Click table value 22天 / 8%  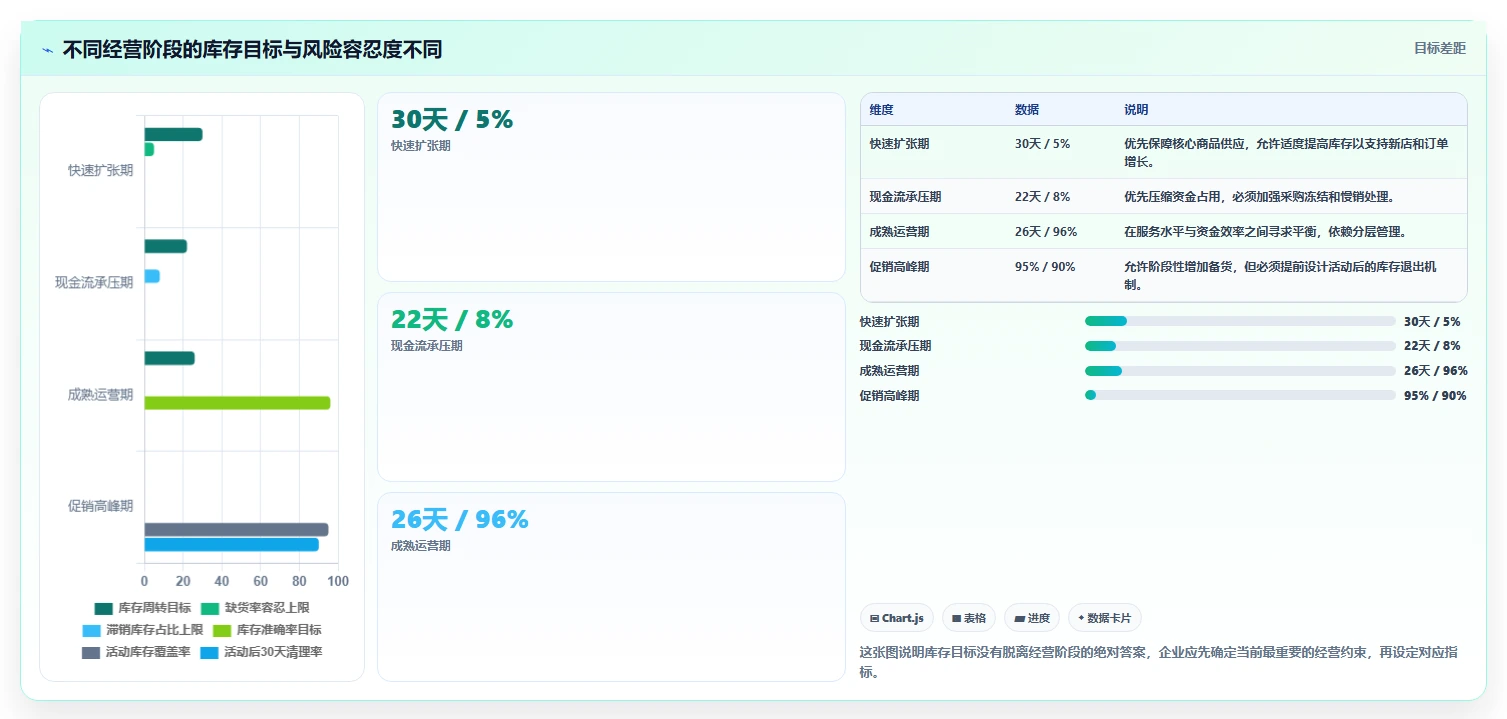[x=1042, y=197]
